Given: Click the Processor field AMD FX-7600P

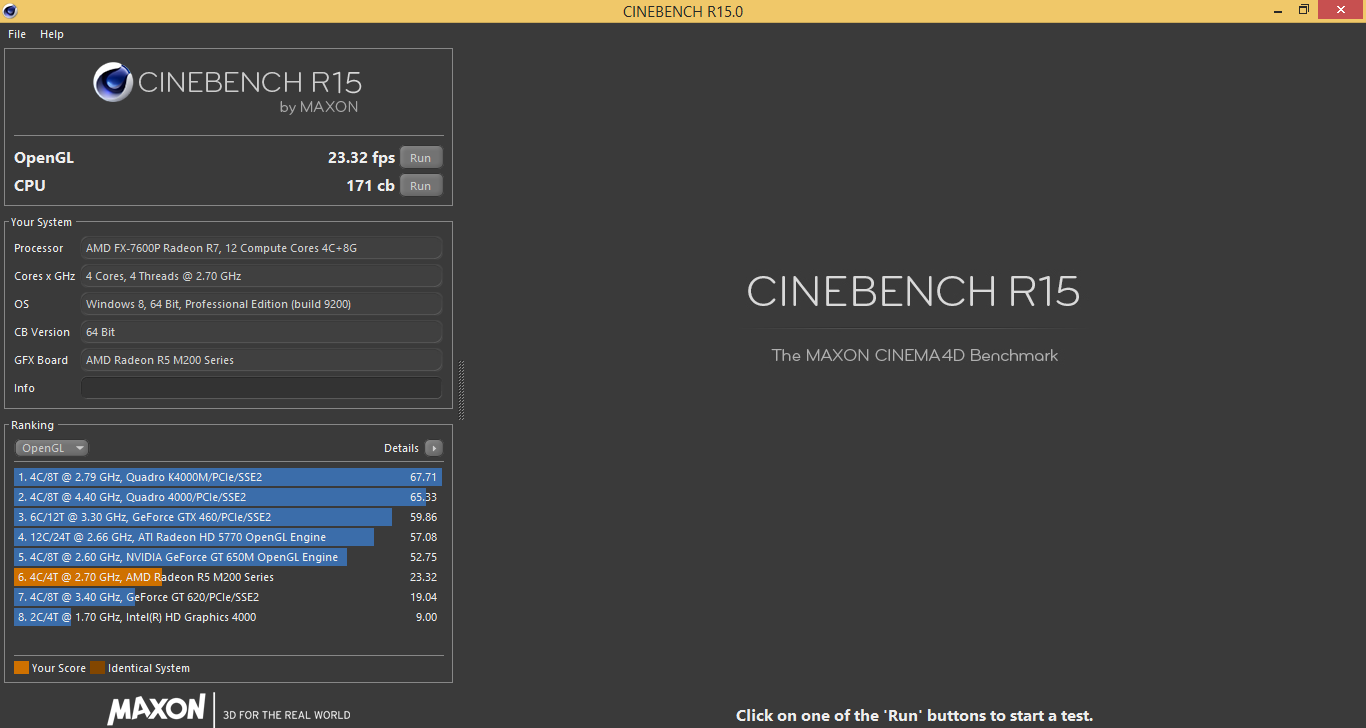Looking at the screenshot, I should tap(261, 248).
